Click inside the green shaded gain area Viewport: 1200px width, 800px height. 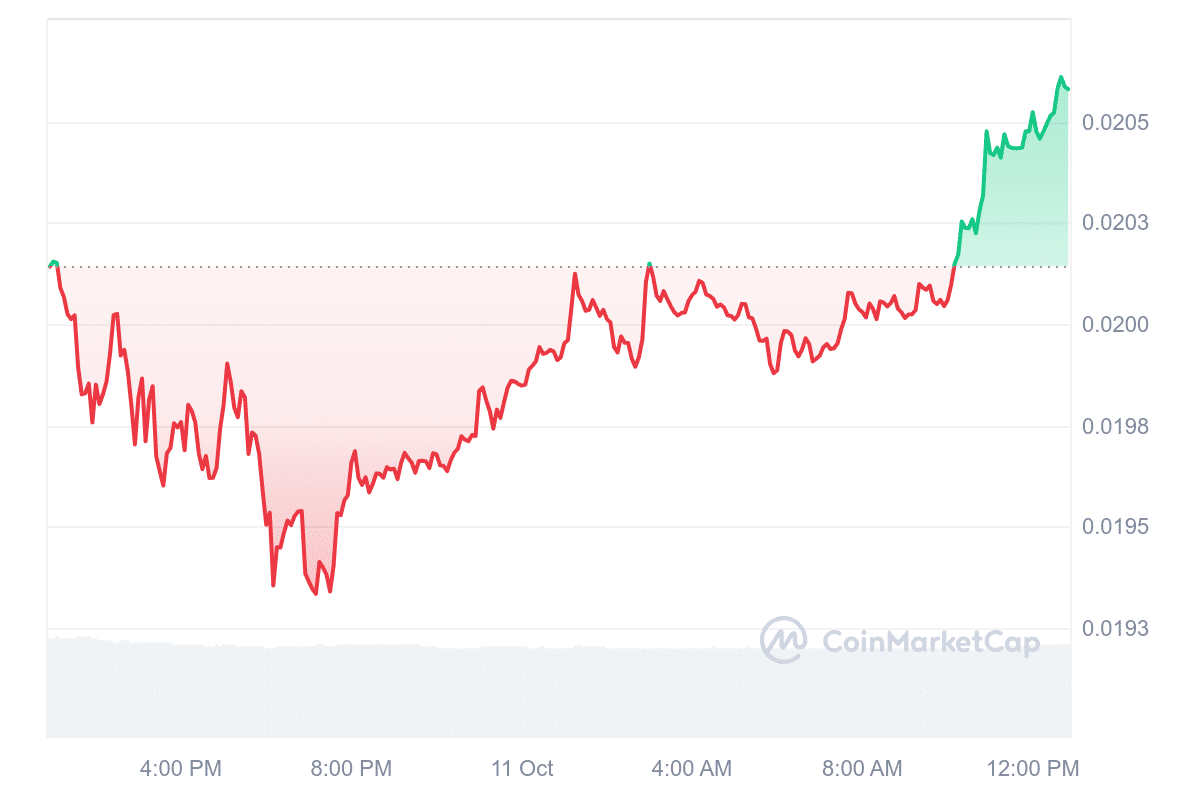(1020, 210)
